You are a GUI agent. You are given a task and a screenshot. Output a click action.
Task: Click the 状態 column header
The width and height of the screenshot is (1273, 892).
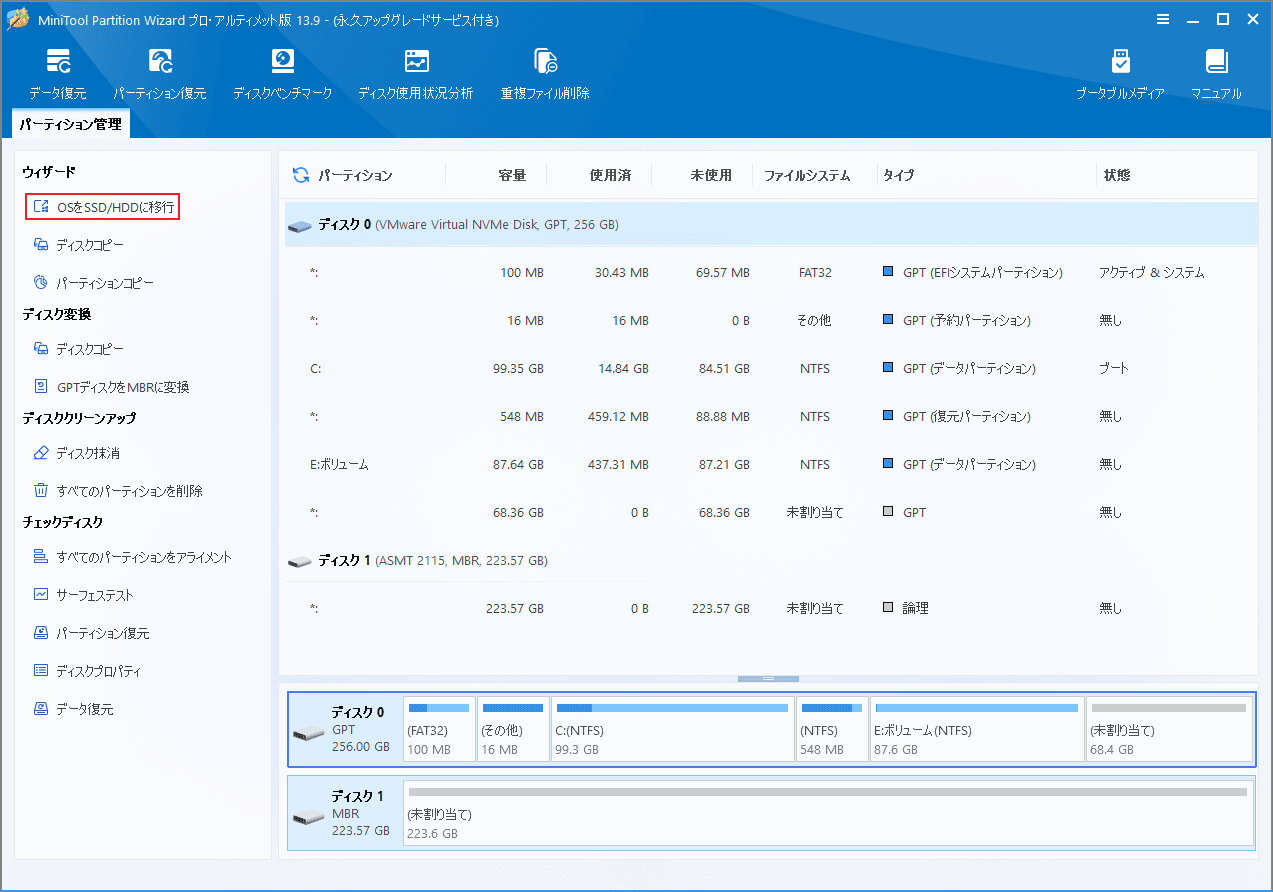coord(1116,175)
